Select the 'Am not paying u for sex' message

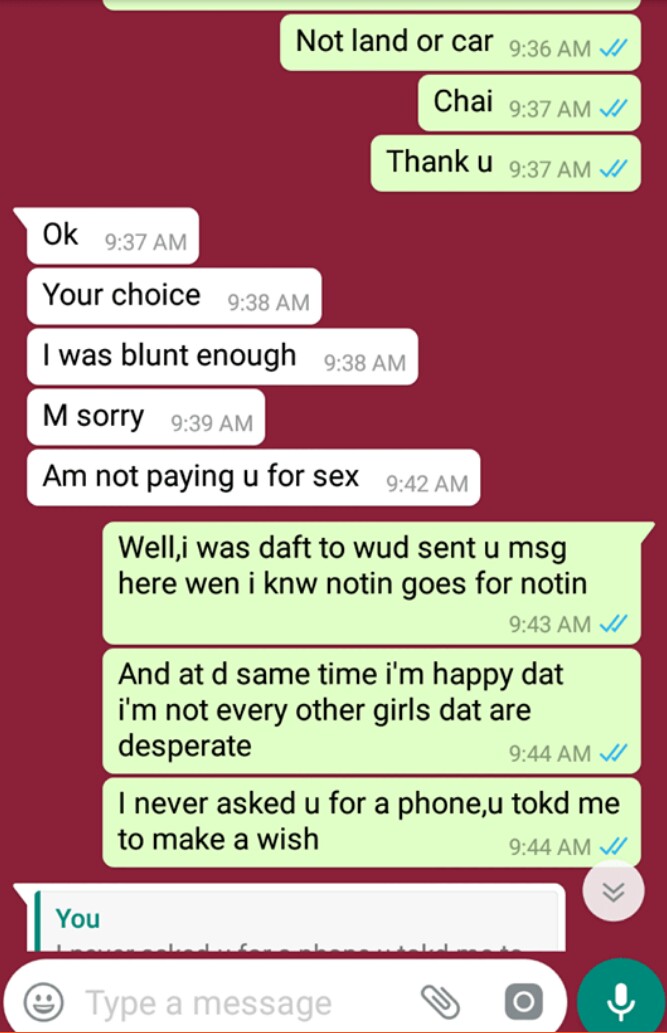coord(253,478)
